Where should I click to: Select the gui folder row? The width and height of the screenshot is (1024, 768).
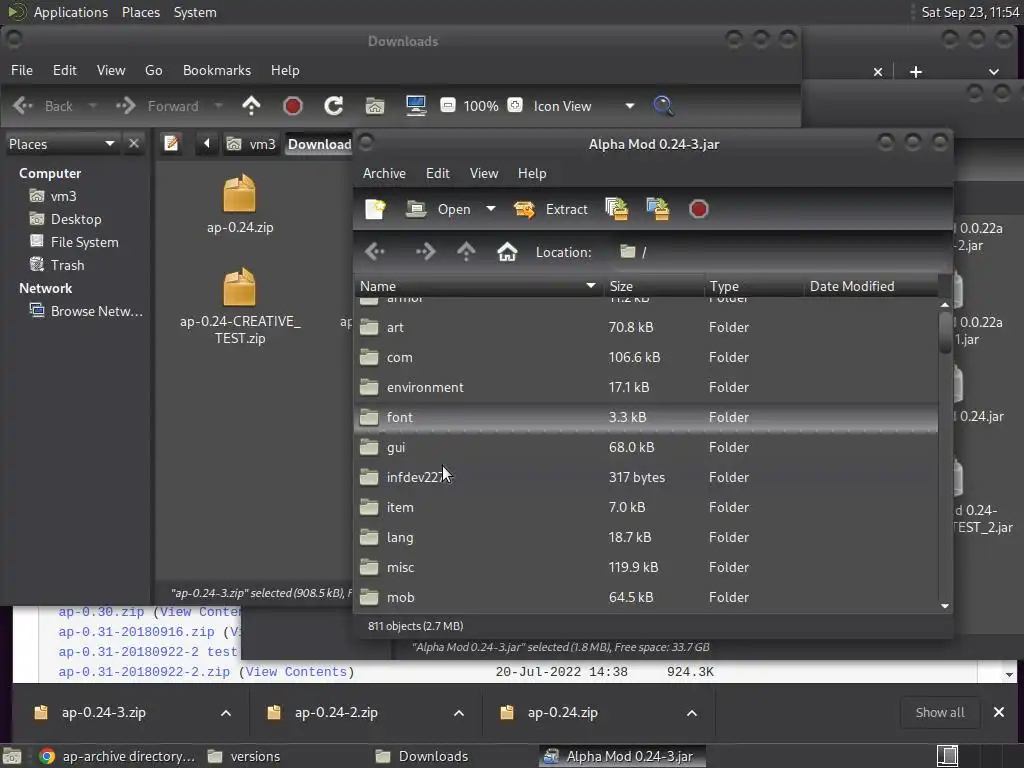[646, 447]
